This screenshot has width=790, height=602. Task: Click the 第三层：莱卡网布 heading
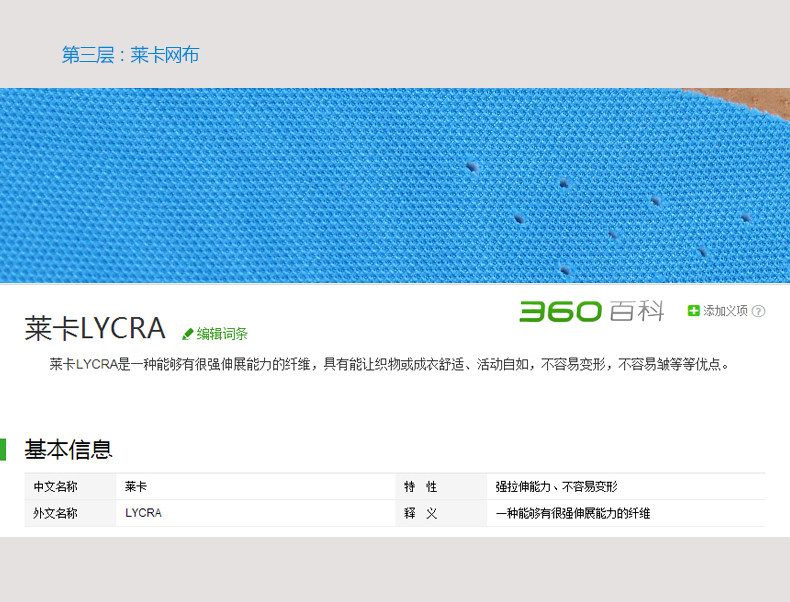(x=130, y=54)
